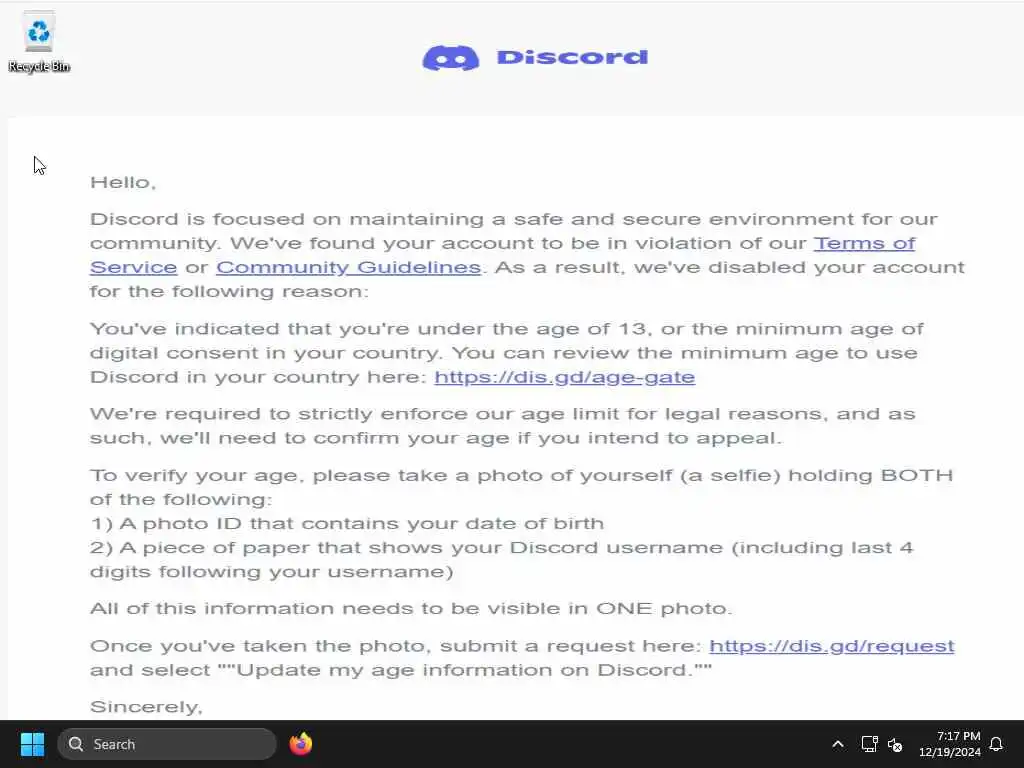Click the muted volume tray icon
Viewport: 1024px width, 768px height.
click(895, 744)
